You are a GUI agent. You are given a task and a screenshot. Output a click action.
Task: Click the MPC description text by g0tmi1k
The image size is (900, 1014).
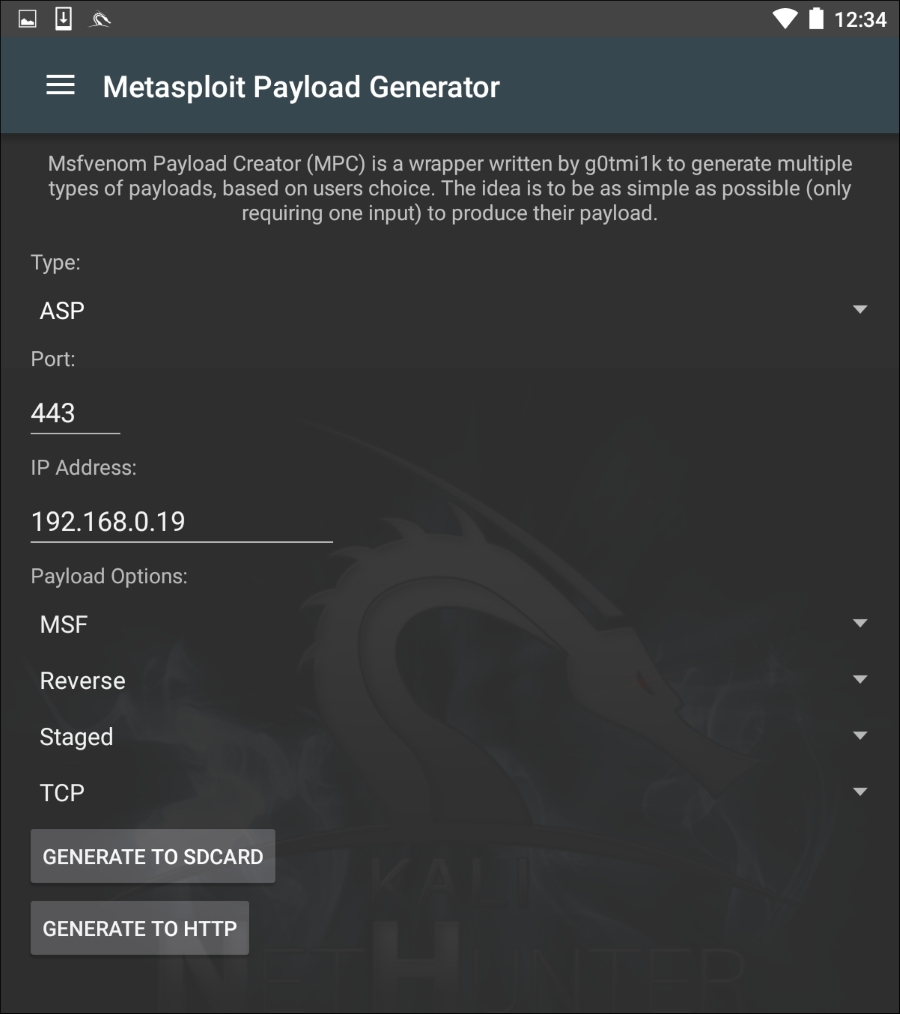[450, 187]
